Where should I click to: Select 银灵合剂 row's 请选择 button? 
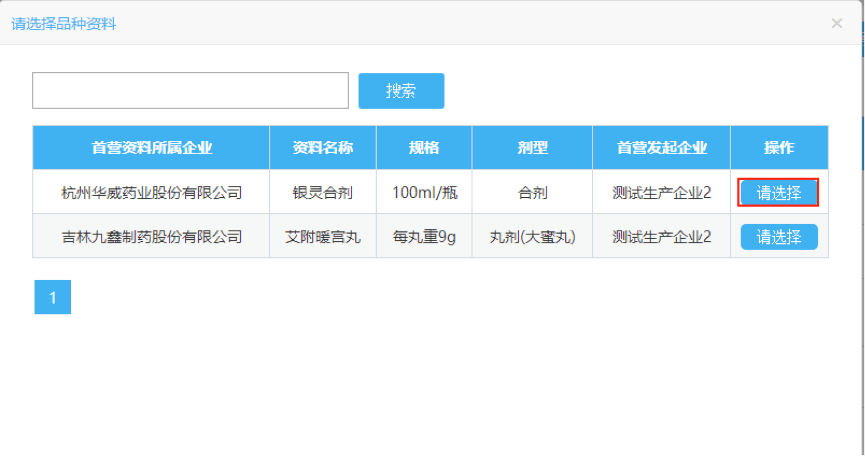[x=778, y=192]
